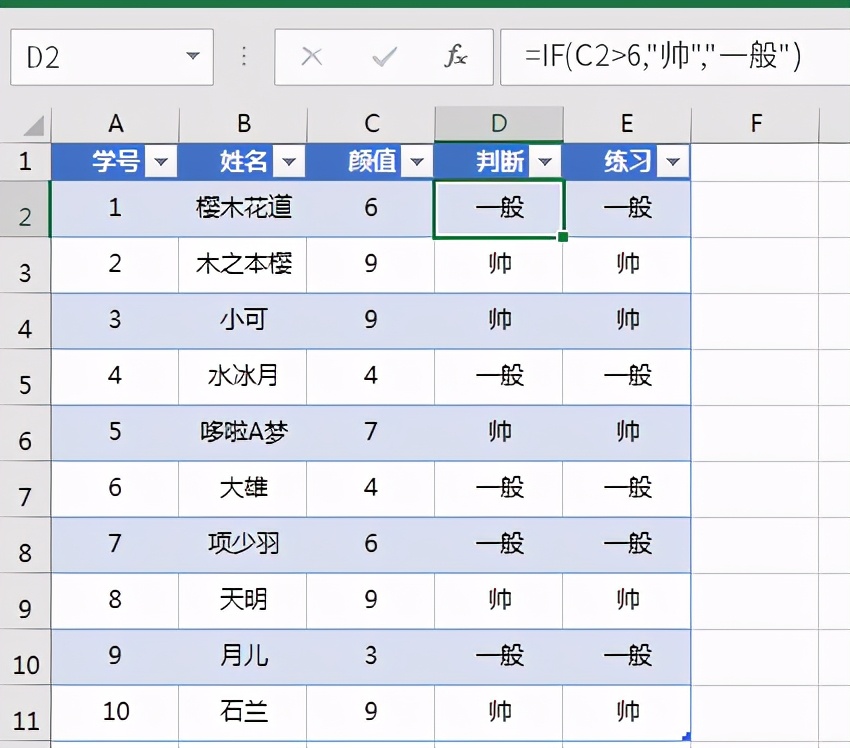Select 练习 cell 一般 in 樱木花道 row
850x748 pixels.
tap(627, 209)
